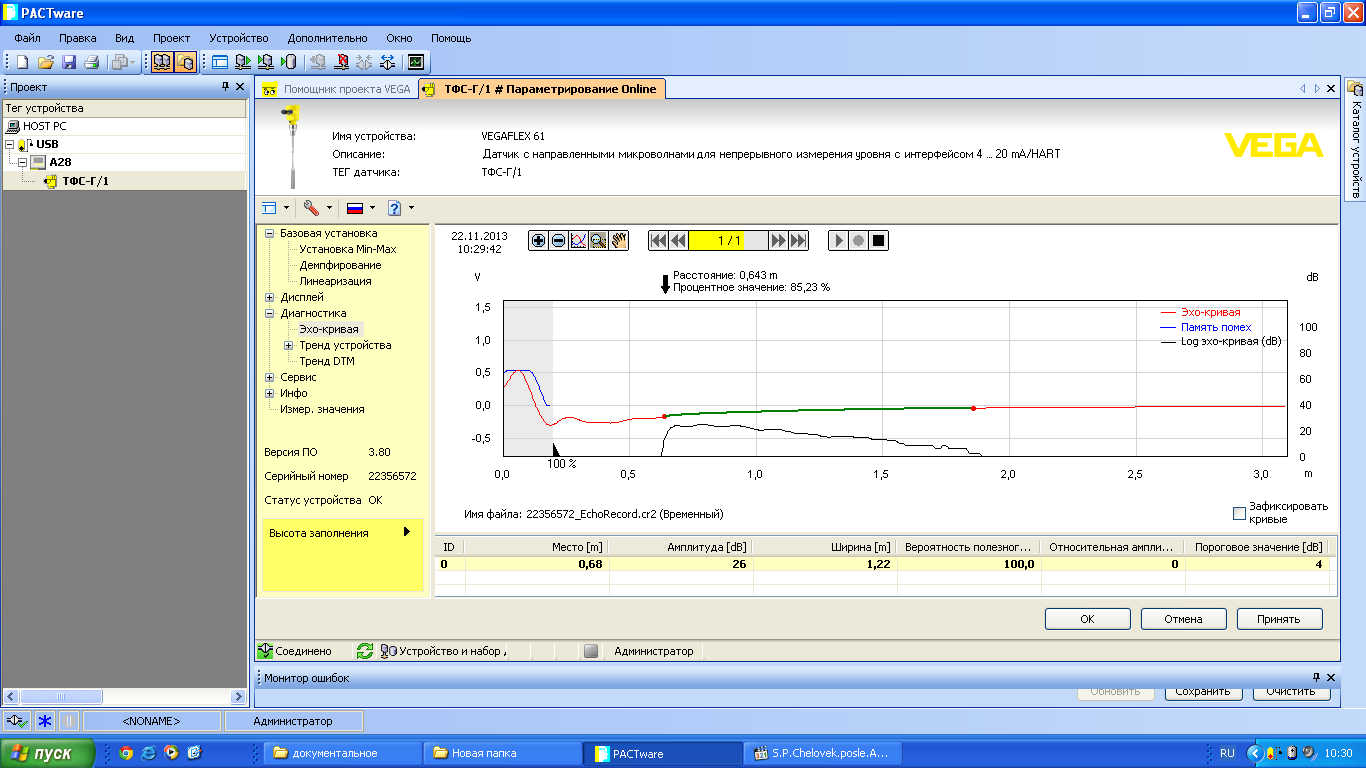Save the project with the floppy disk icon

click(69, 62)
